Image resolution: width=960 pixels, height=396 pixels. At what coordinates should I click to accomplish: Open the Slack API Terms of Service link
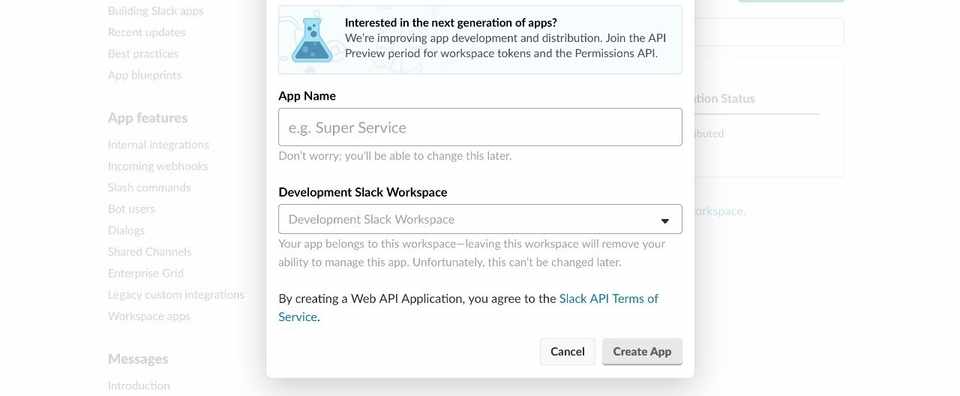click(x=468, y=308)
